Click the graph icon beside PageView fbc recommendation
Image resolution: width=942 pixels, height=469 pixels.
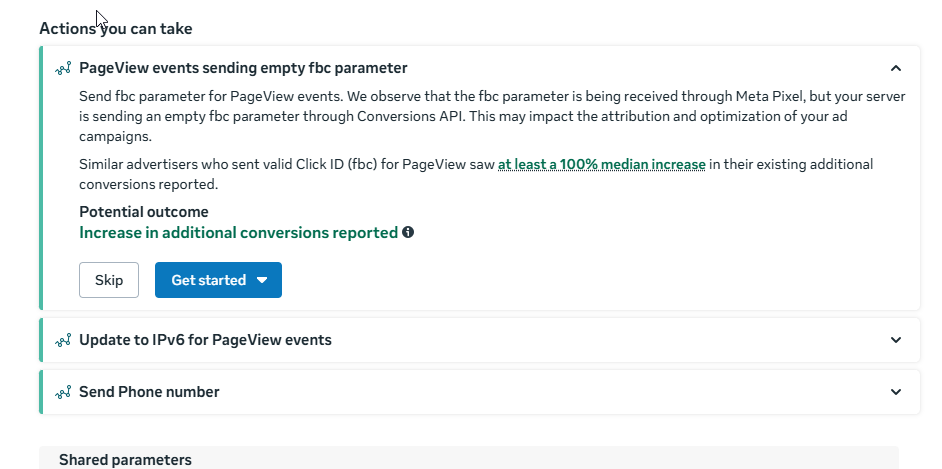63,69
